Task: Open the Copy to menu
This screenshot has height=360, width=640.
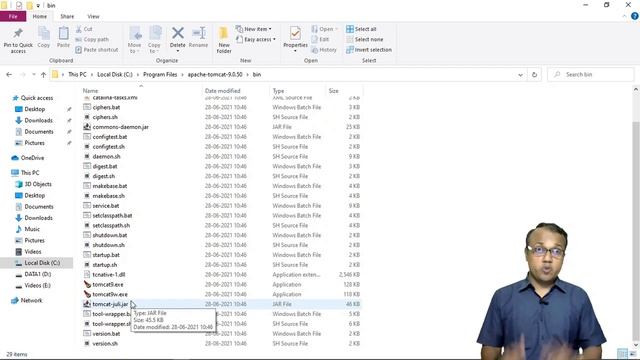Action: click(x=154, y=40)
